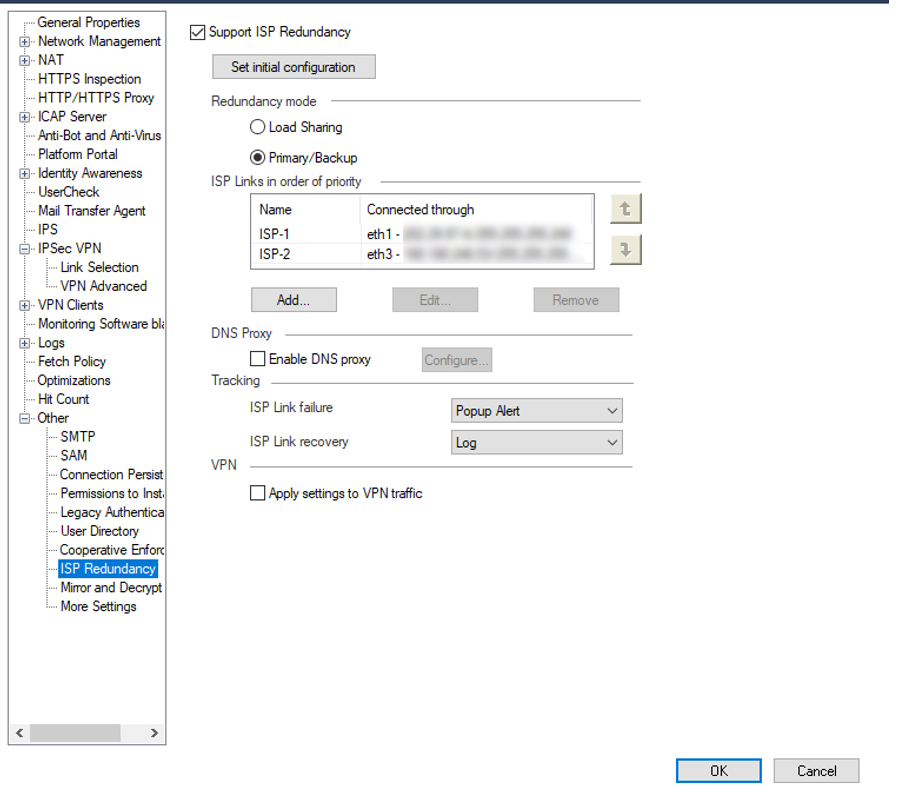Open Fetch Policy page

(x=72, y=362)
